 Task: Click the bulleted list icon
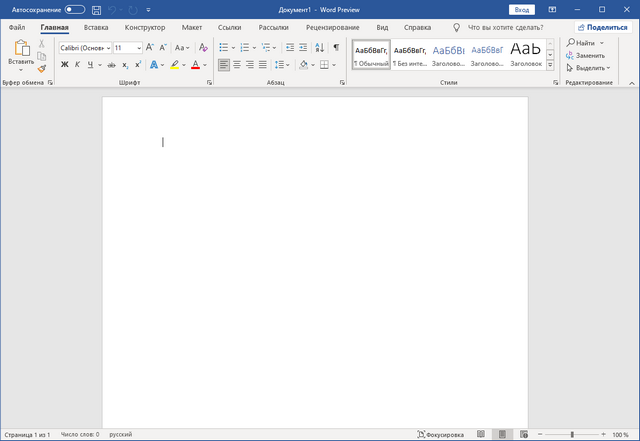pyautogui.click(x=224, y=47)
